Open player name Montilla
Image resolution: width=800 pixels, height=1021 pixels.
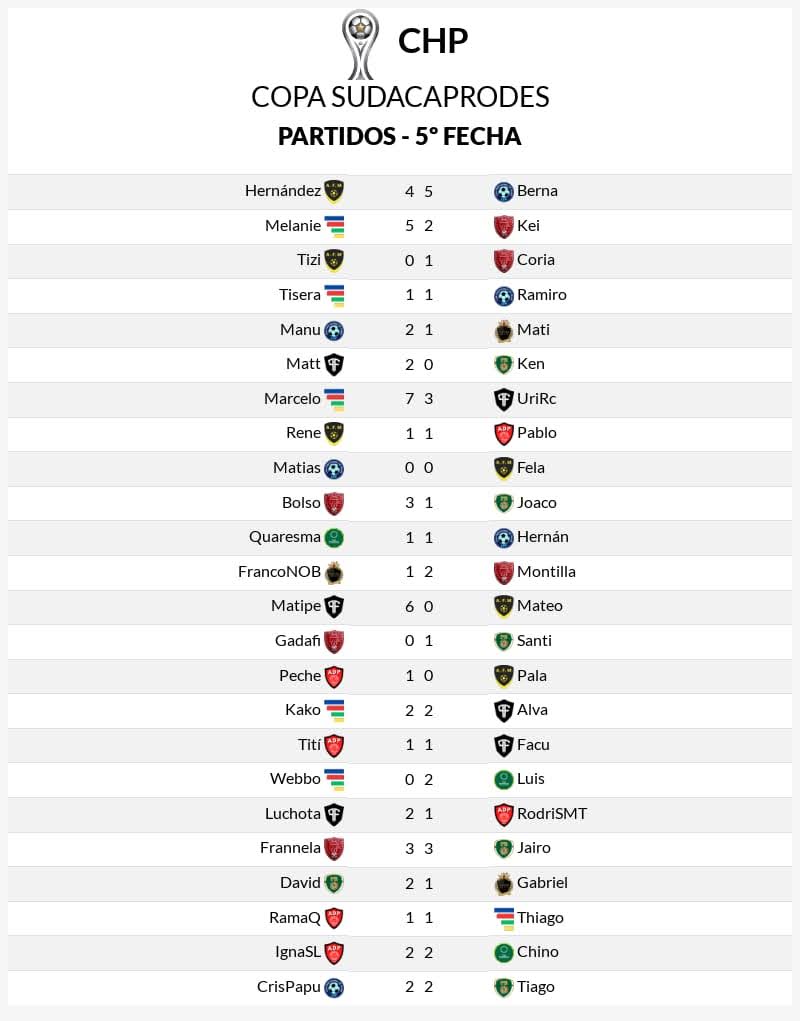[x=546, y=572]
